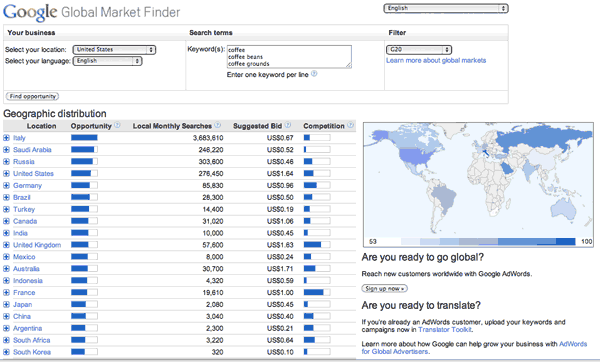Viewport: 600px width, 362px height.
Task: Click the Google logo
Action: click(x=30, y=12)
